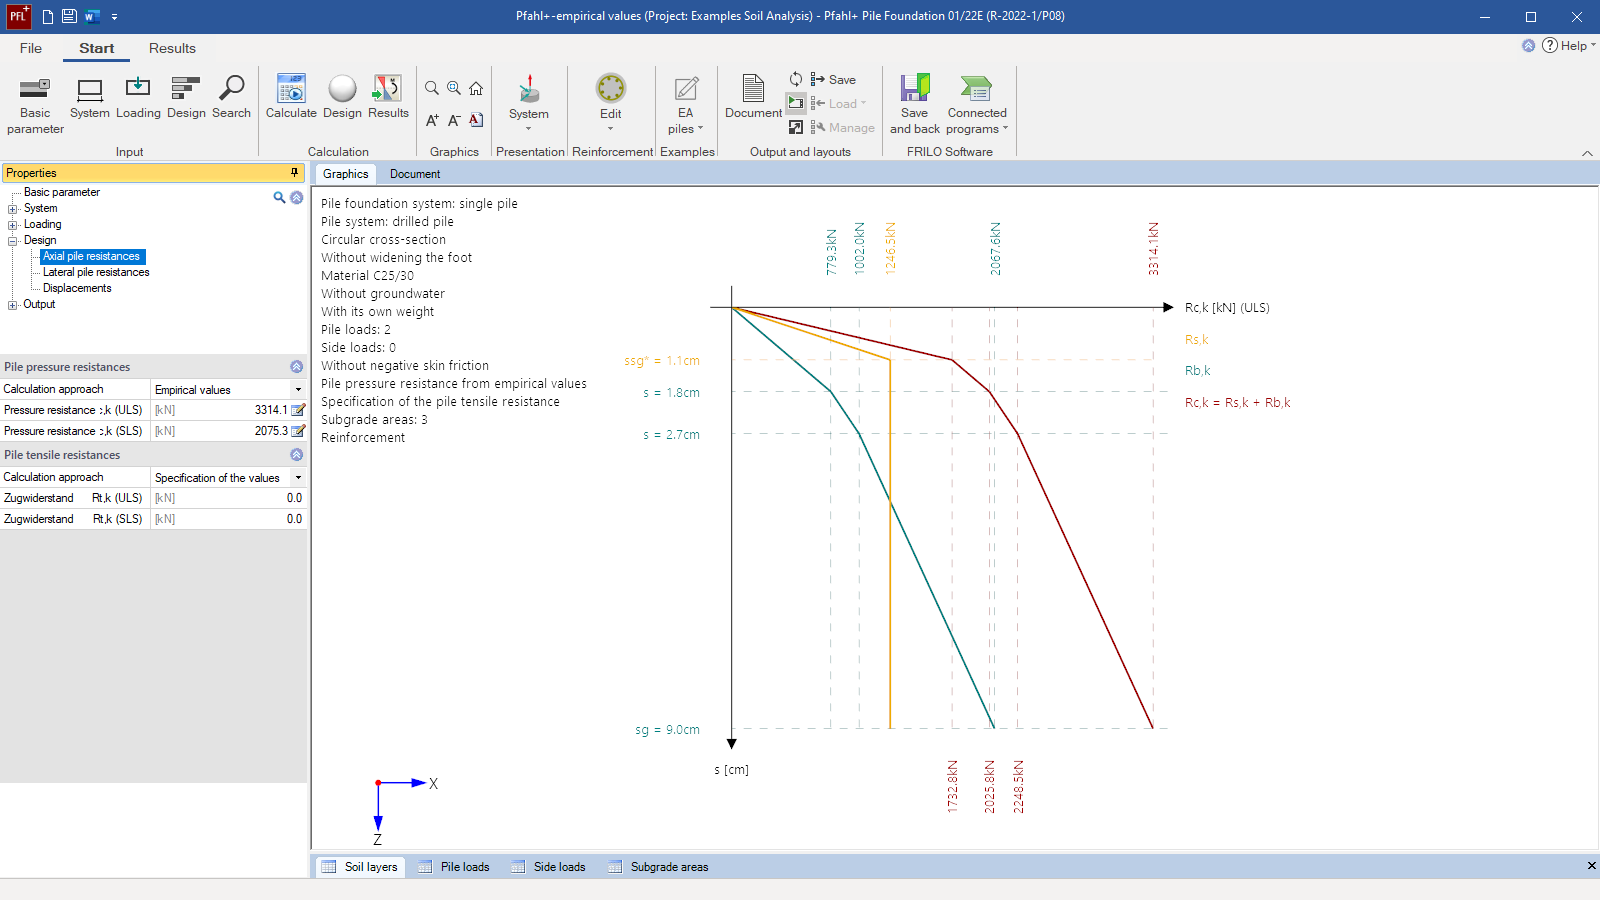Select Displacements tree item
Viewport: 1600px width, 900px height.
click(77, 288)
